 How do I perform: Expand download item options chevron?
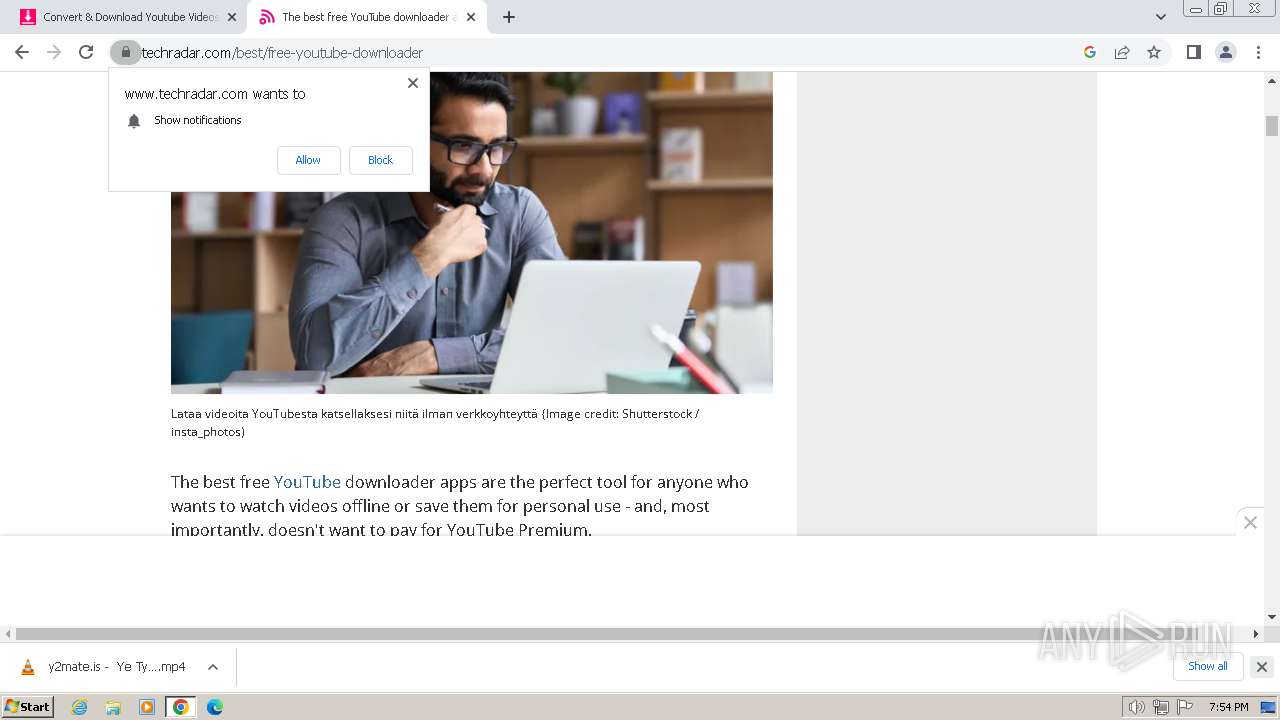click(213, 667)
